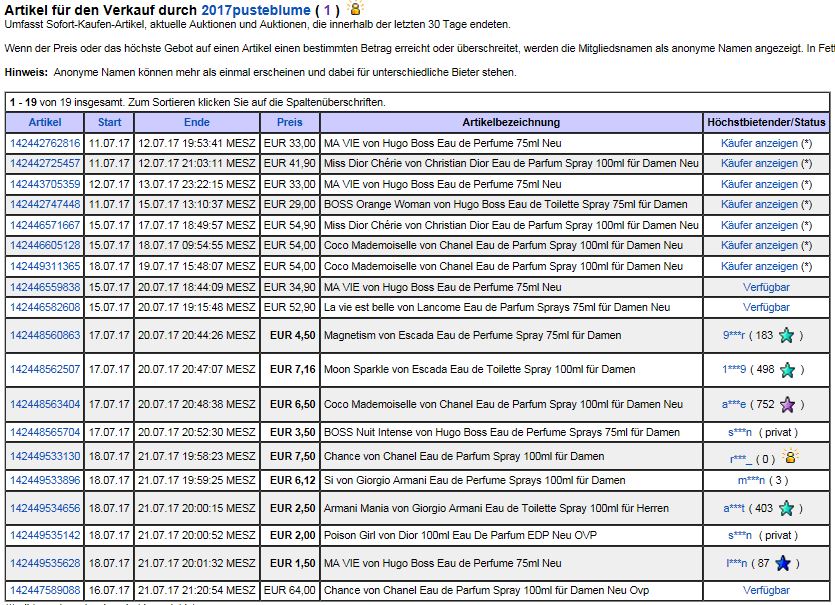Viewport: 835px width, 605px height.
Task: Click Verfügbar for the EUR 34,90 MA VIE item
Action: (x=766, y=287)
